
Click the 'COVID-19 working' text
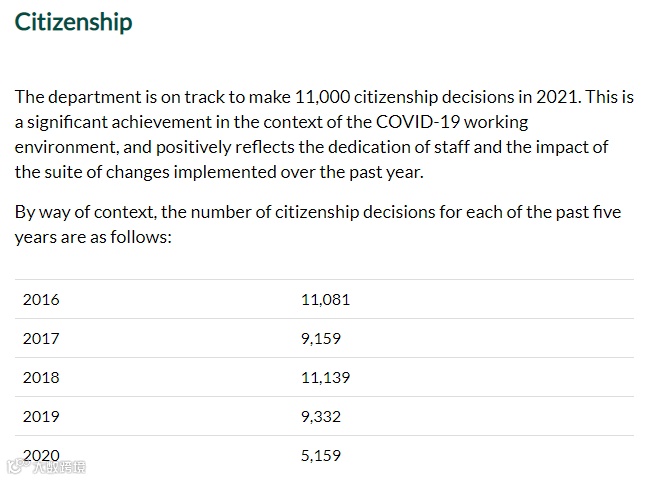(452, 122)
